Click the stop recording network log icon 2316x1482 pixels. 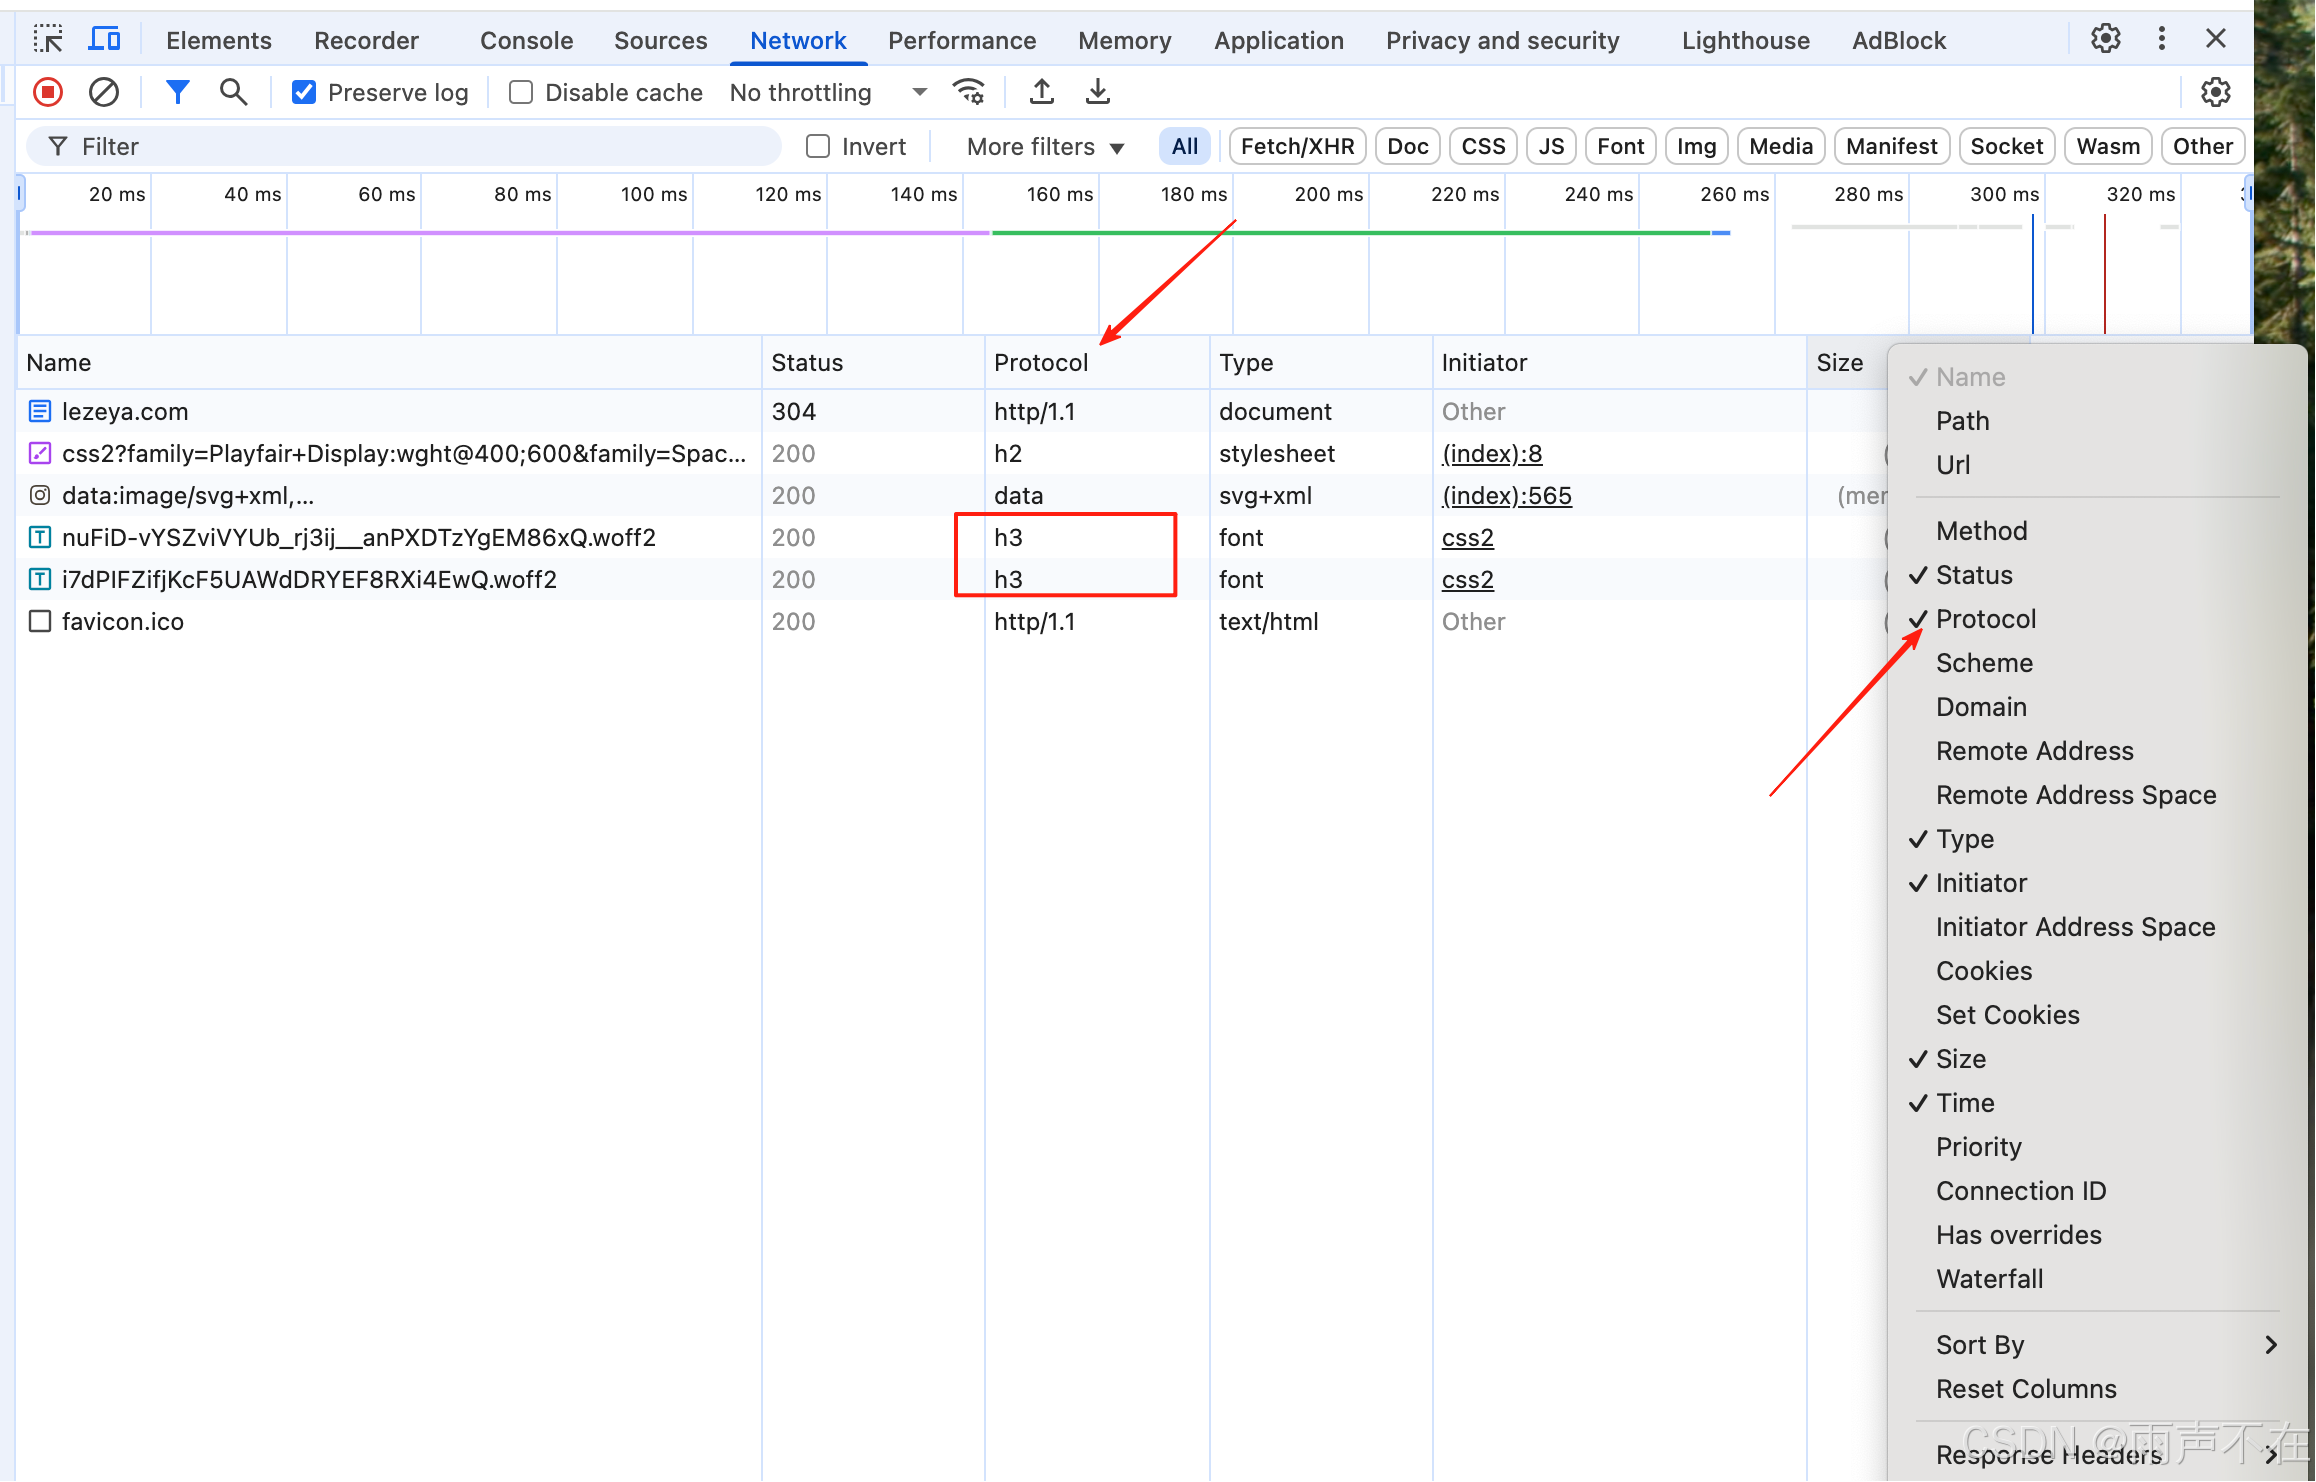coord(48,92)
